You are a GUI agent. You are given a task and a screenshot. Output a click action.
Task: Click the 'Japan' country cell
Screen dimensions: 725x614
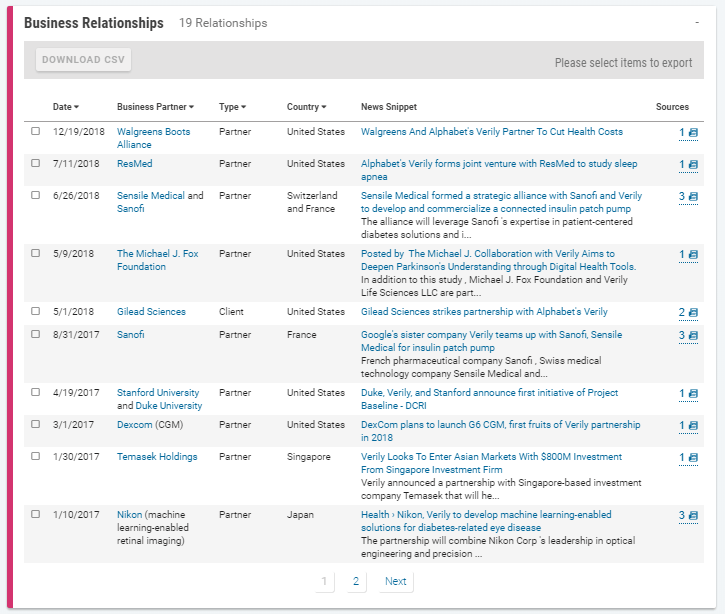click(300, 515)
